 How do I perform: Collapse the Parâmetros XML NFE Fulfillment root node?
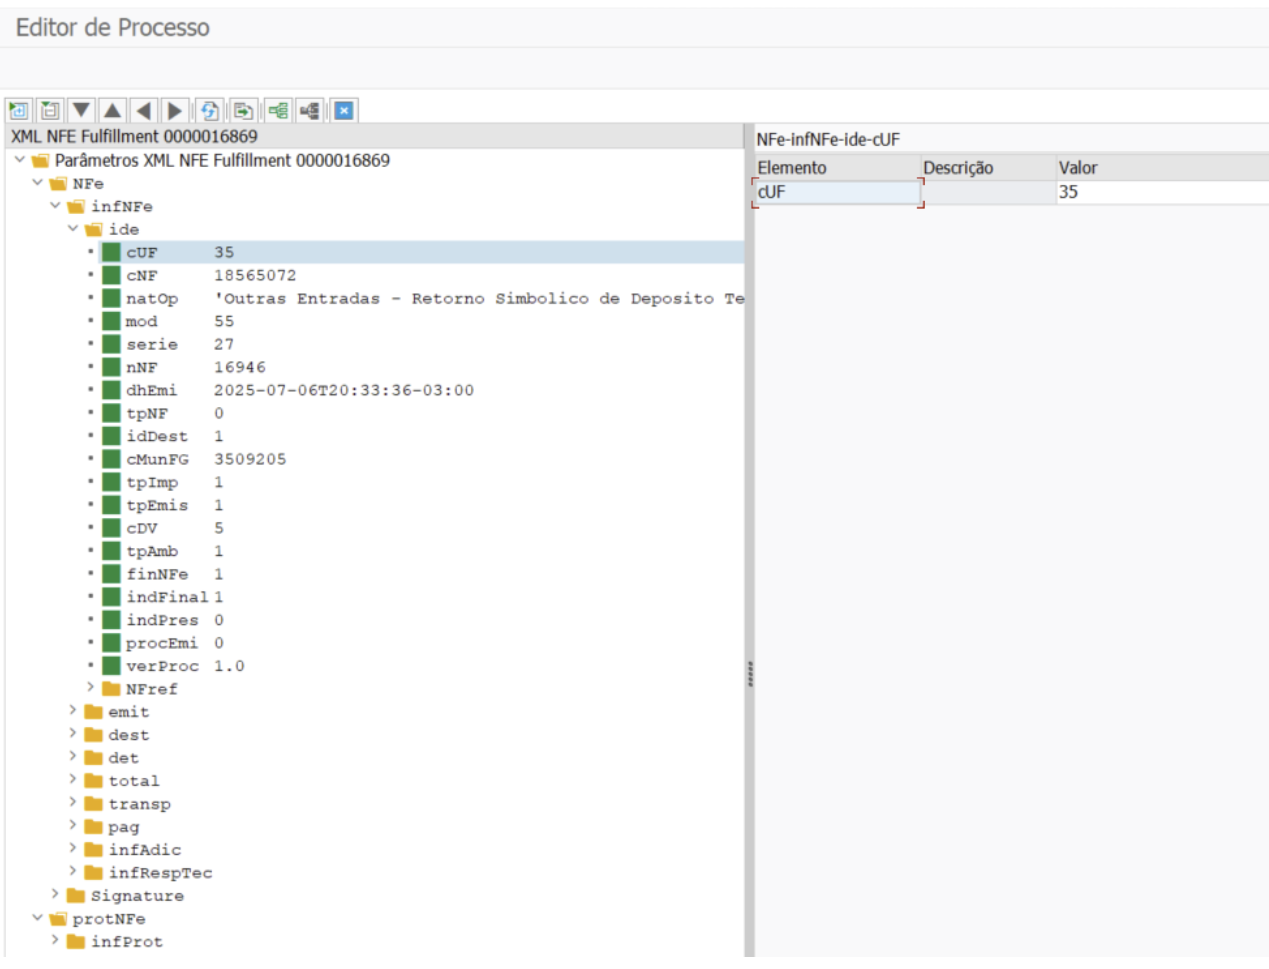click(19, 160)
